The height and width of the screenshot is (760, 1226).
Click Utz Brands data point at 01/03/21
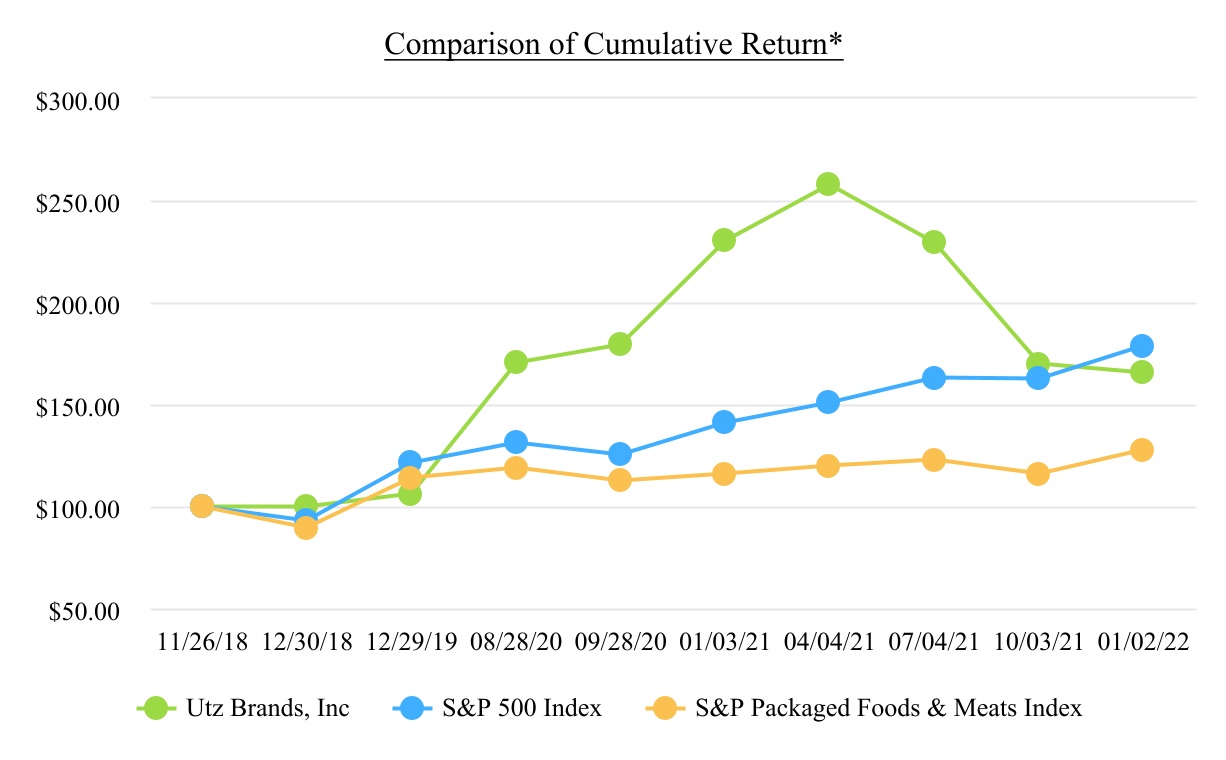click(x=724, y=240)
